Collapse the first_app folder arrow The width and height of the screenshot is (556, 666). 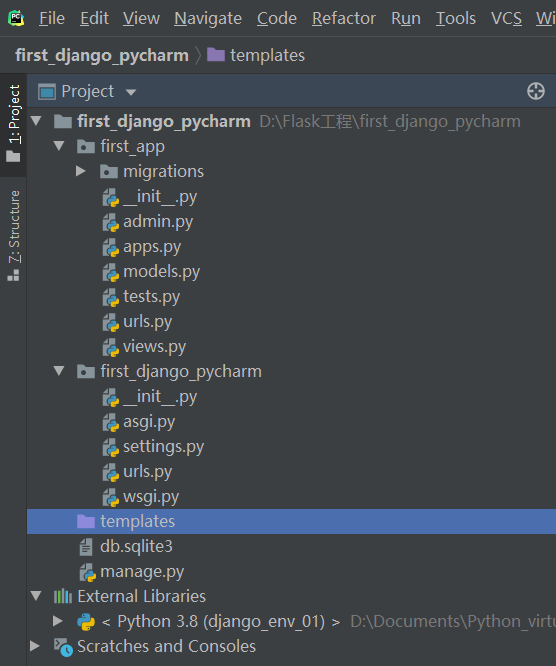click(59, 146)
